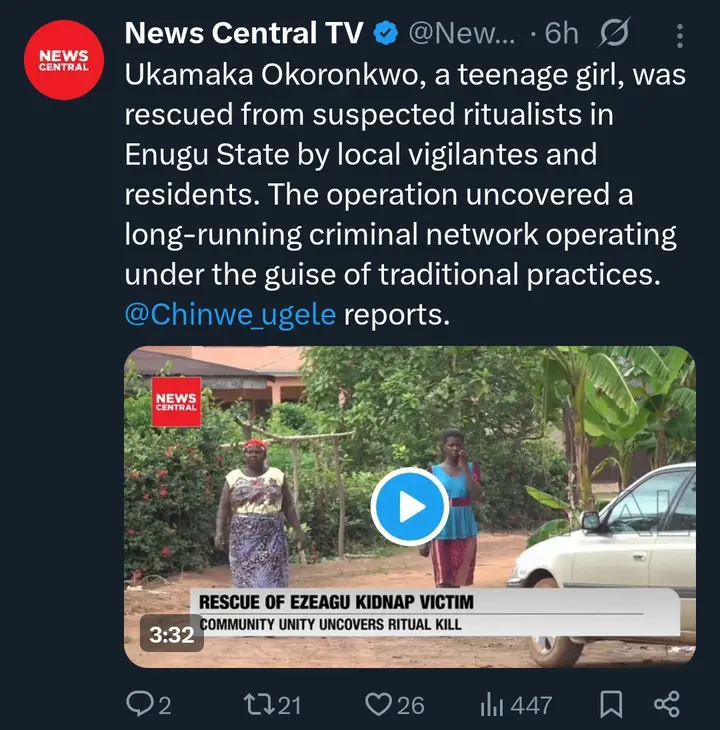Click the News Central TV account name

(244, 33)
